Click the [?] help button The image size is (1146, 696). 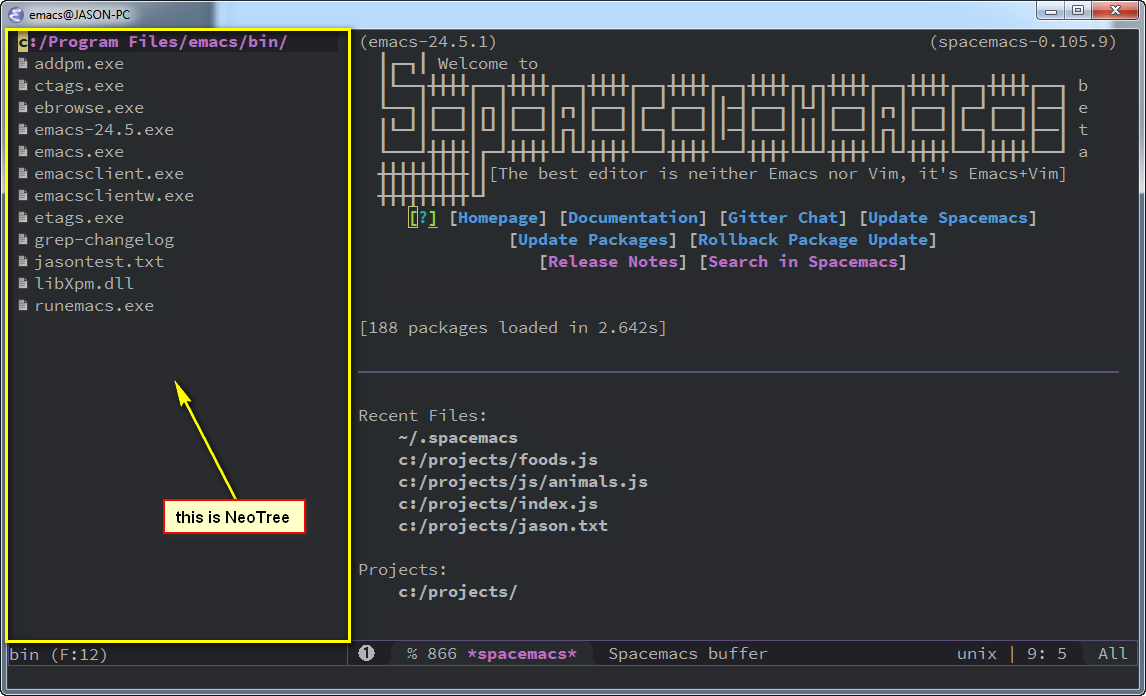[x=423, y=218]
